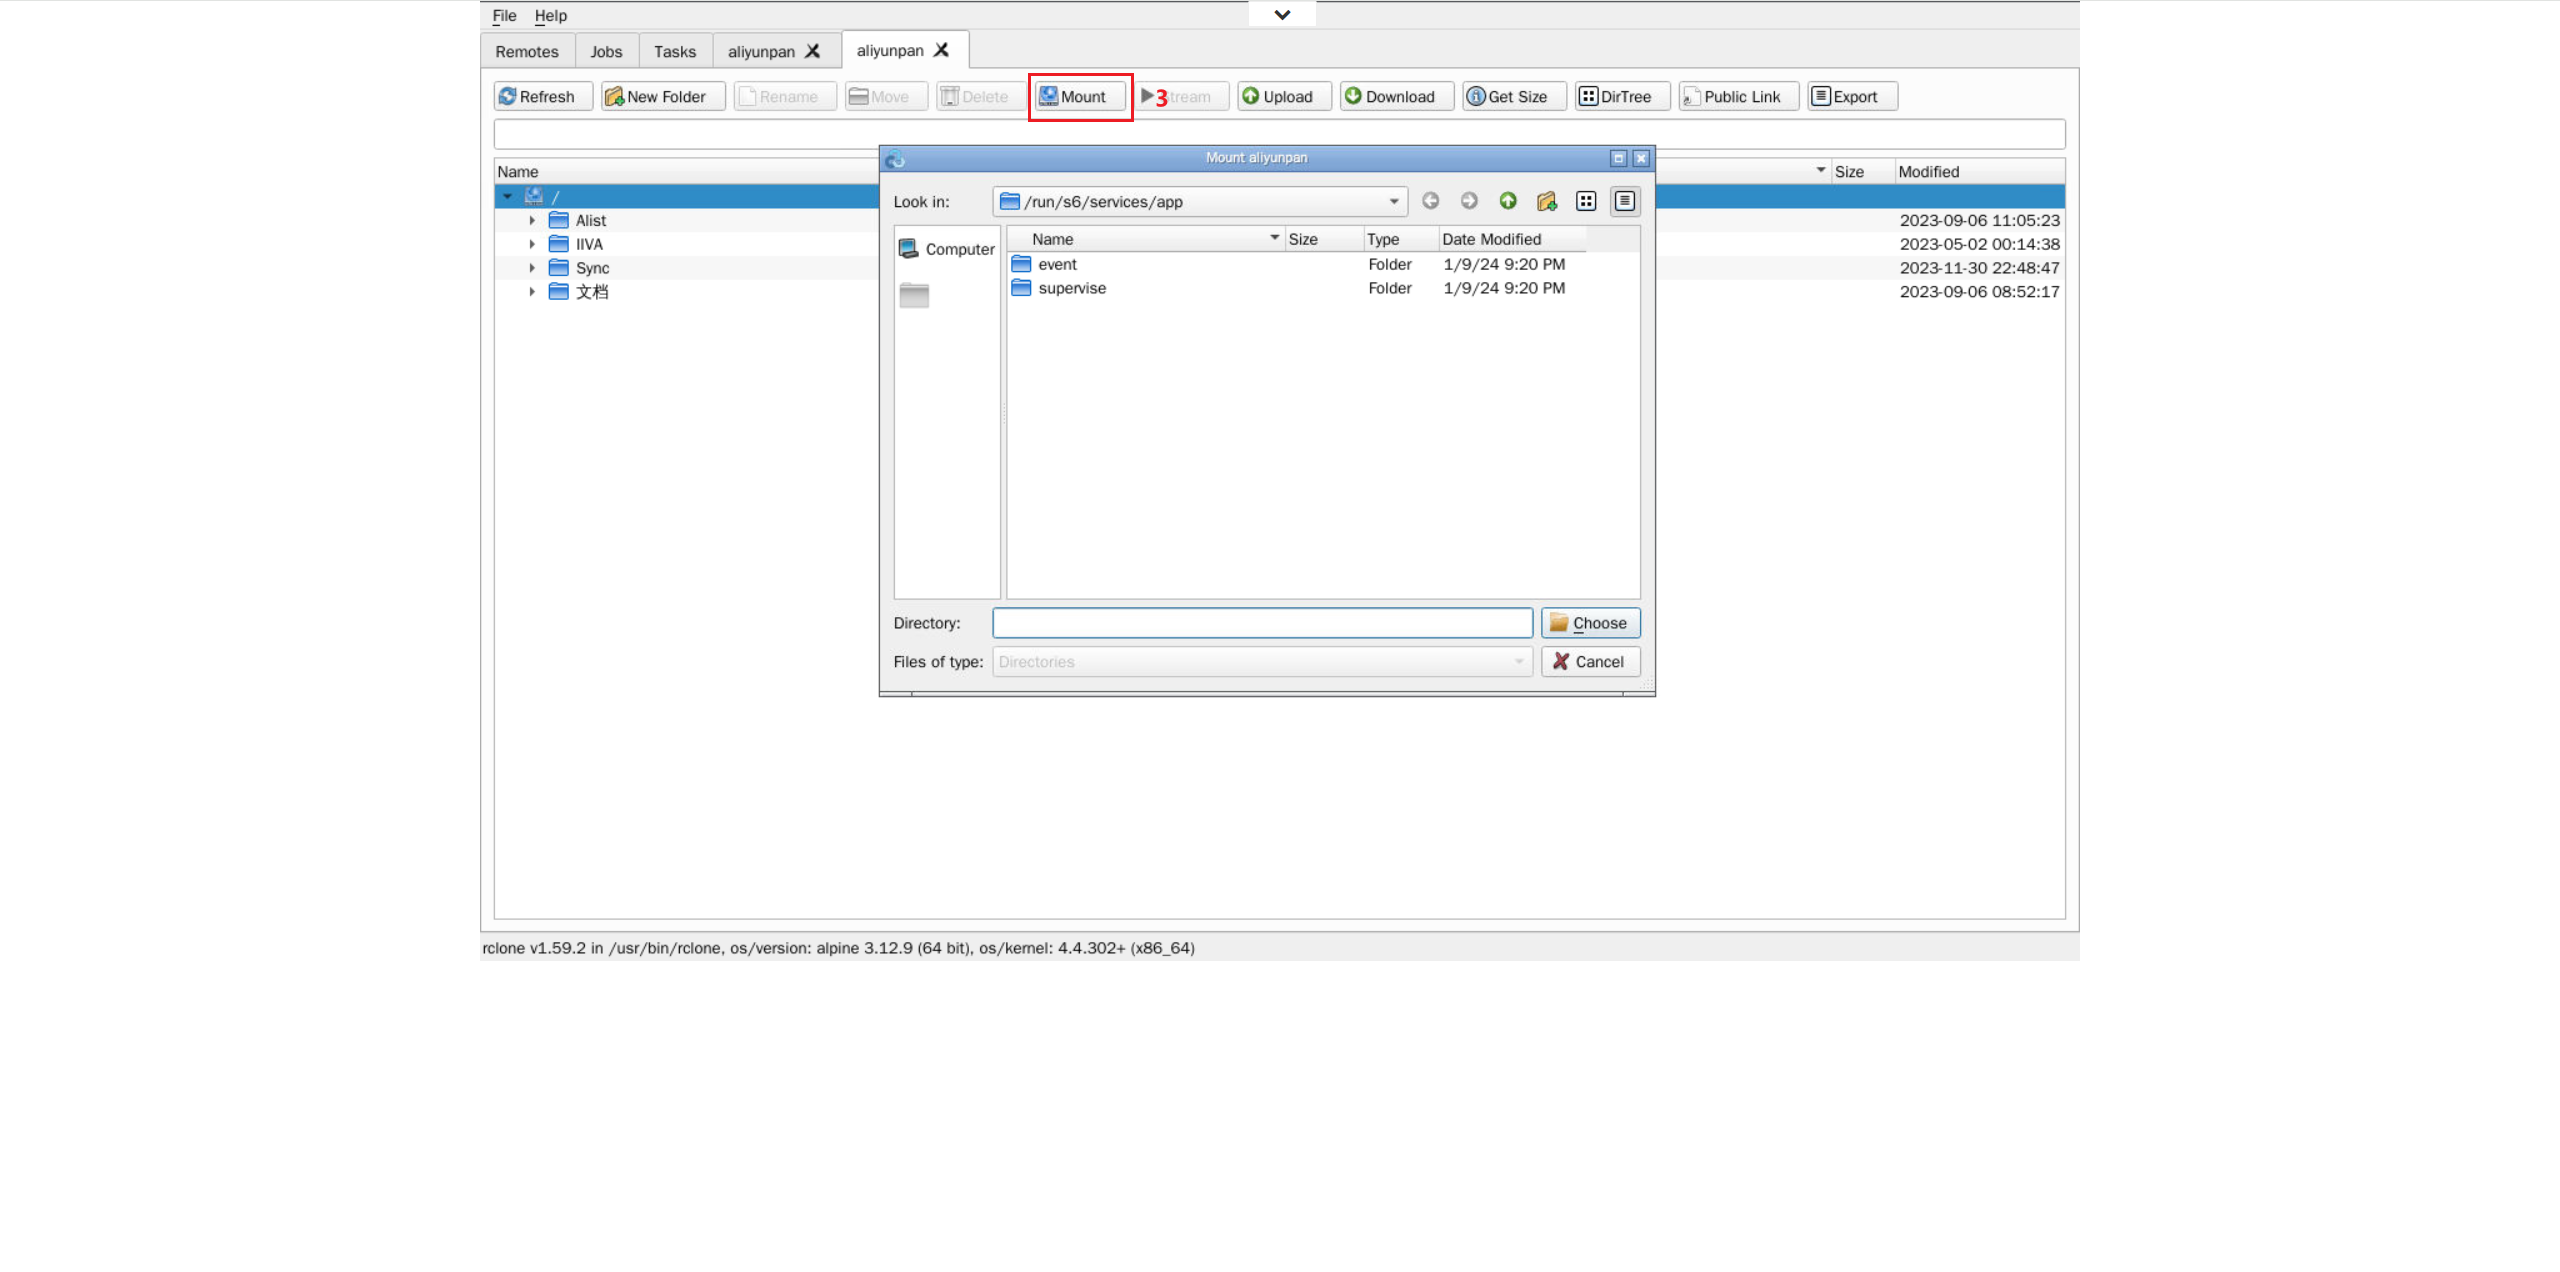The image size is (2560, 1272).
Task: Click the Directory input field
Action: click(1262, 623)
